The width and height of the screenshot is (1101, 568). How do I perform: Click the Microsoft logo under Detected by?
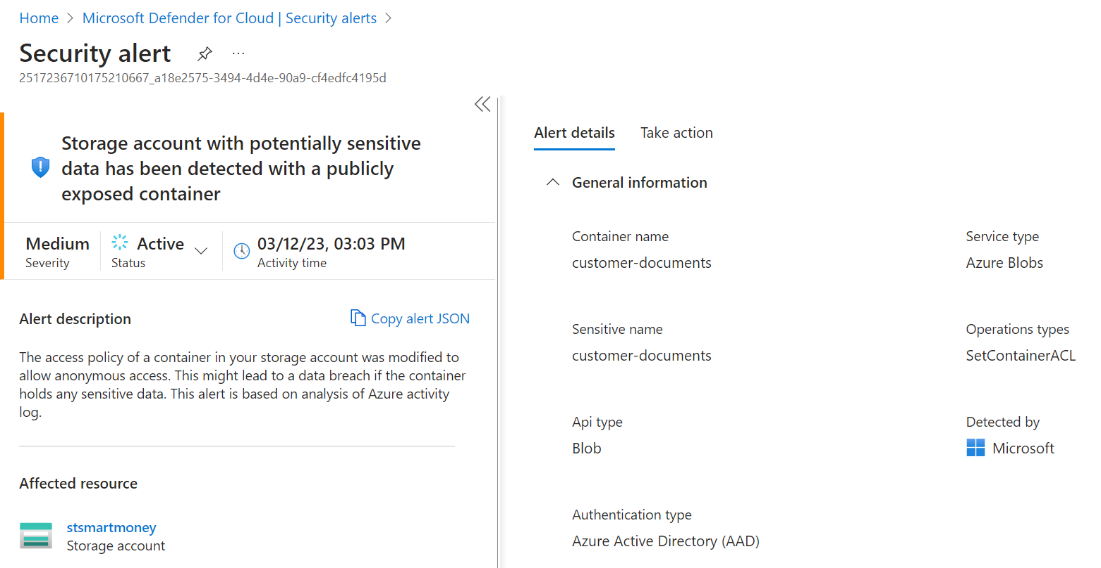(x=976, y=448)
